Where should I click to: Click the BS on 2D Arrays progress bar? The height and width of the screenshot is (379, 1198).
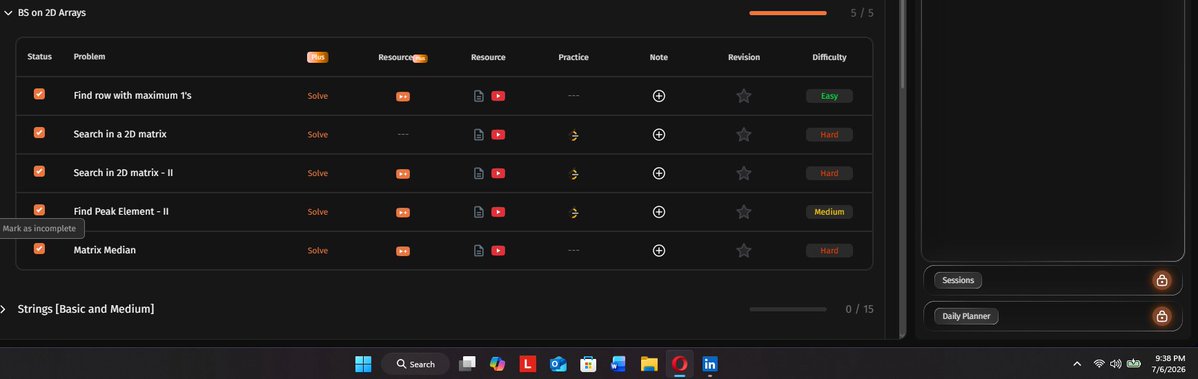pos(788,13)
